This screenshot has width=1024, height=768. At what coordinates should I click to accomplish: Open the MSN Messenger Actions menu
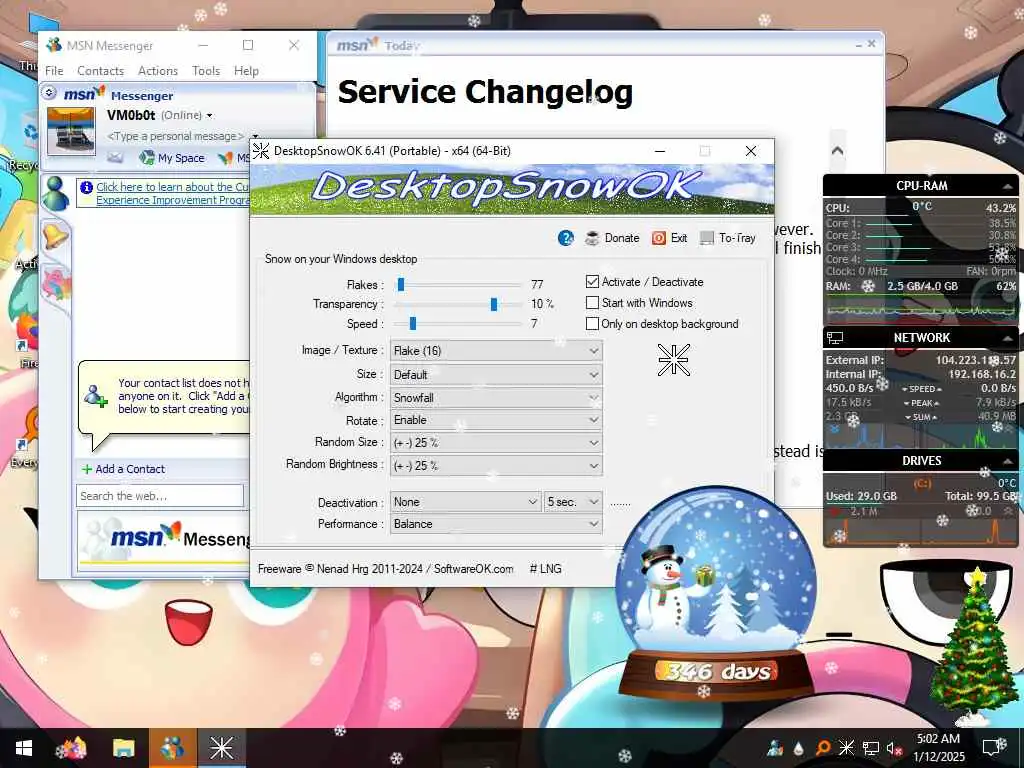point(157,71)
